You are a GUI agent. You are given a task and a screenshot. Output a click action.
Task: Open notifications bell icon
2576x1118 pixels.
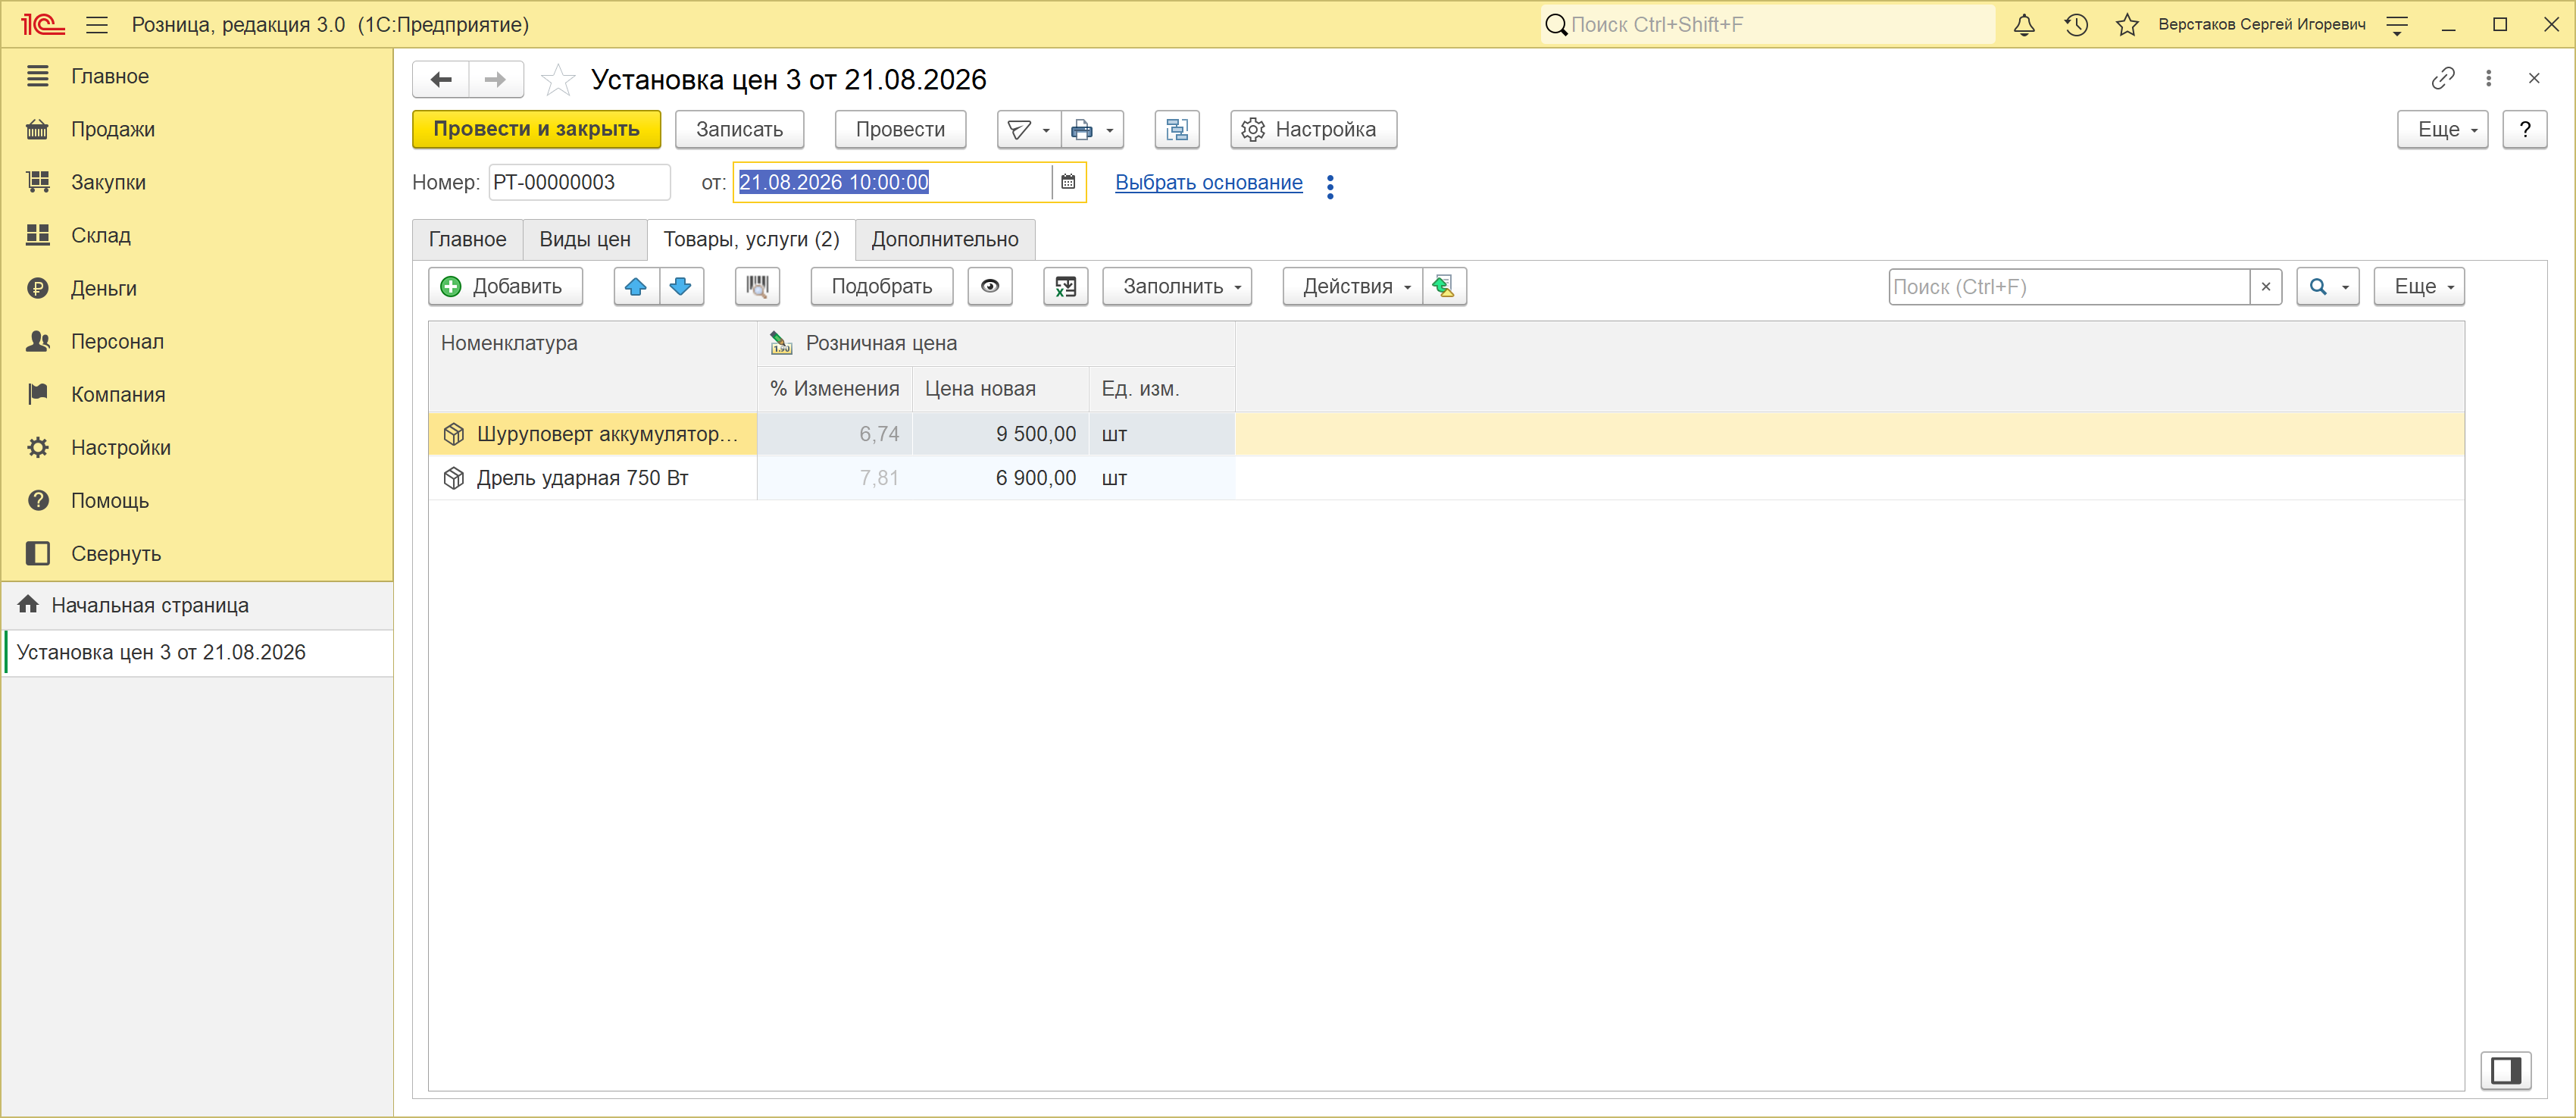(2024, 24)
